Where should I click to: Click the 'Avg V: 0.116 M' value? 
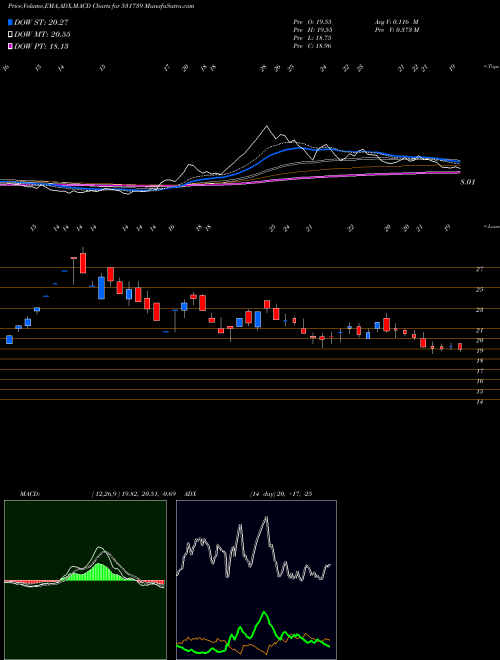click(x=396, y=21)
